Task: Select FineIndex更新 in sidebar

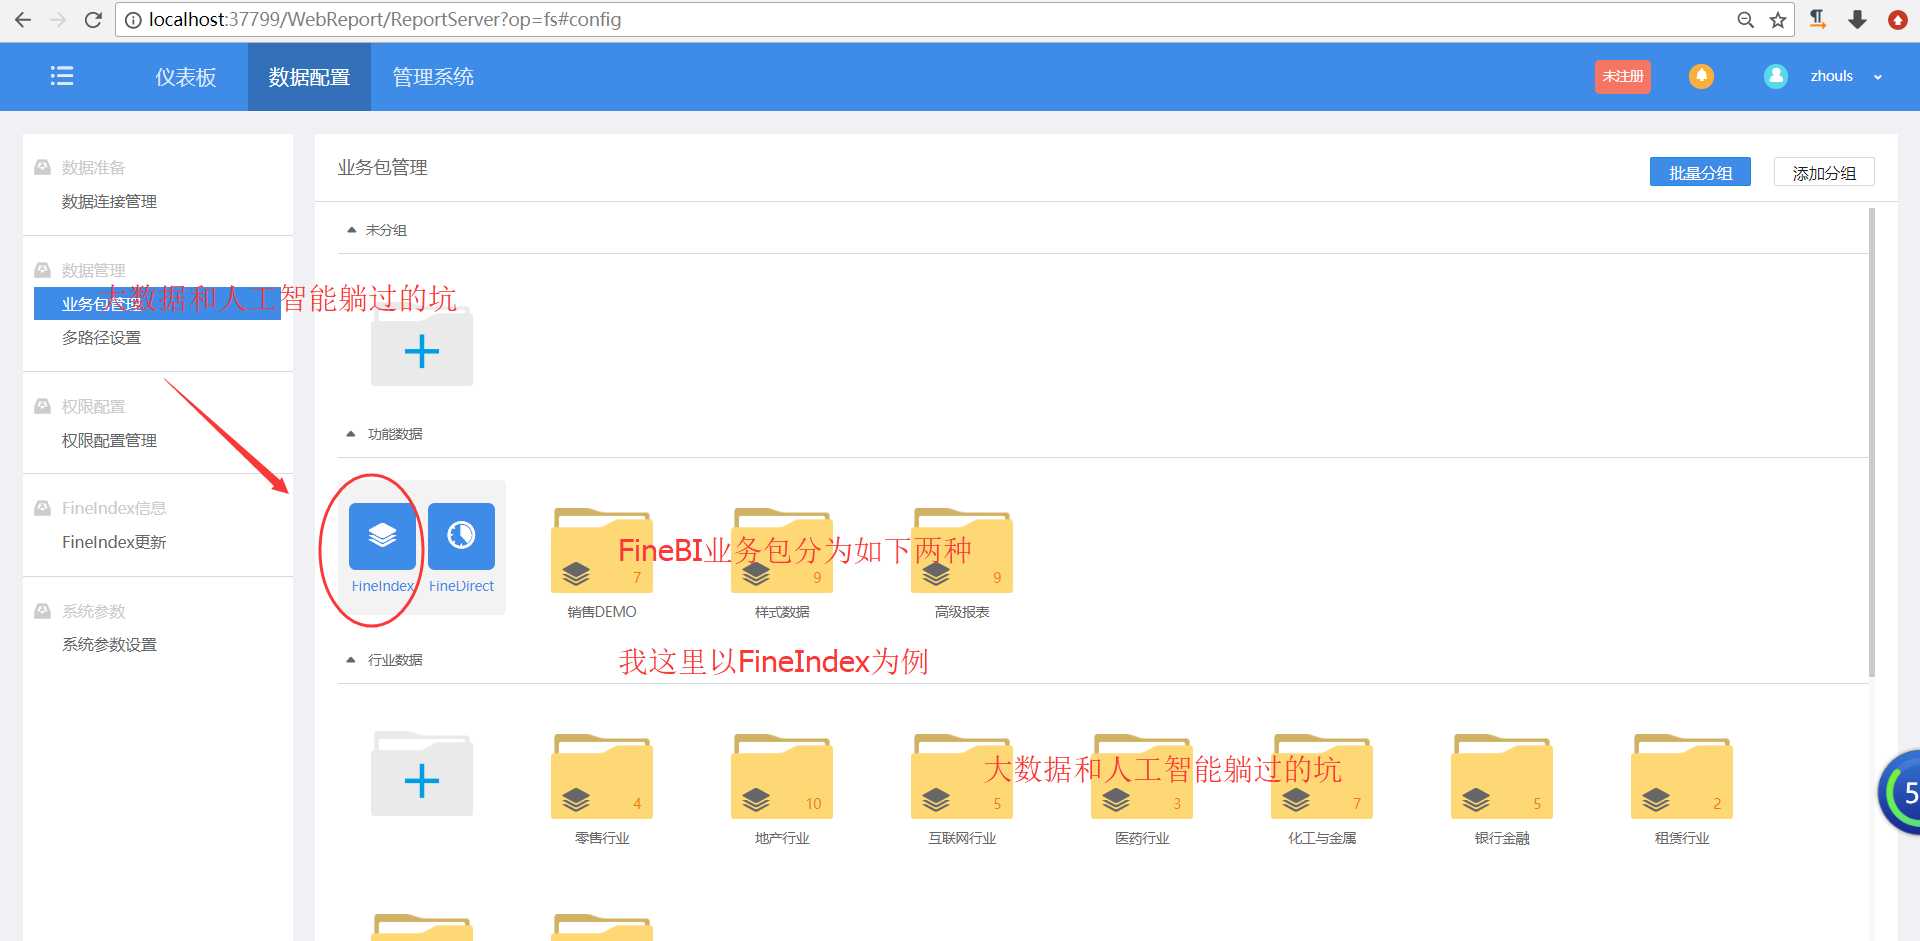Action: pyautogui.click(x=114, y=542)
